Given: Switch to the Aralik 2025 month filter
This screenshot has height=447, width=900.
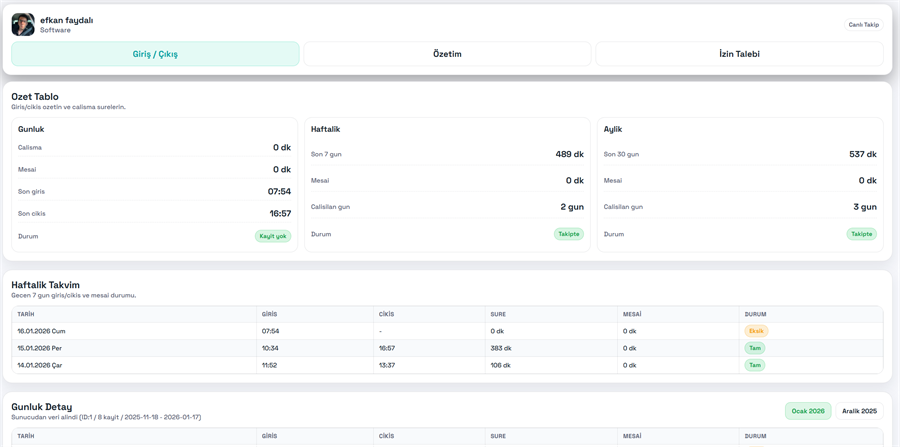Looking at the screenshot, I should [859, 411].
